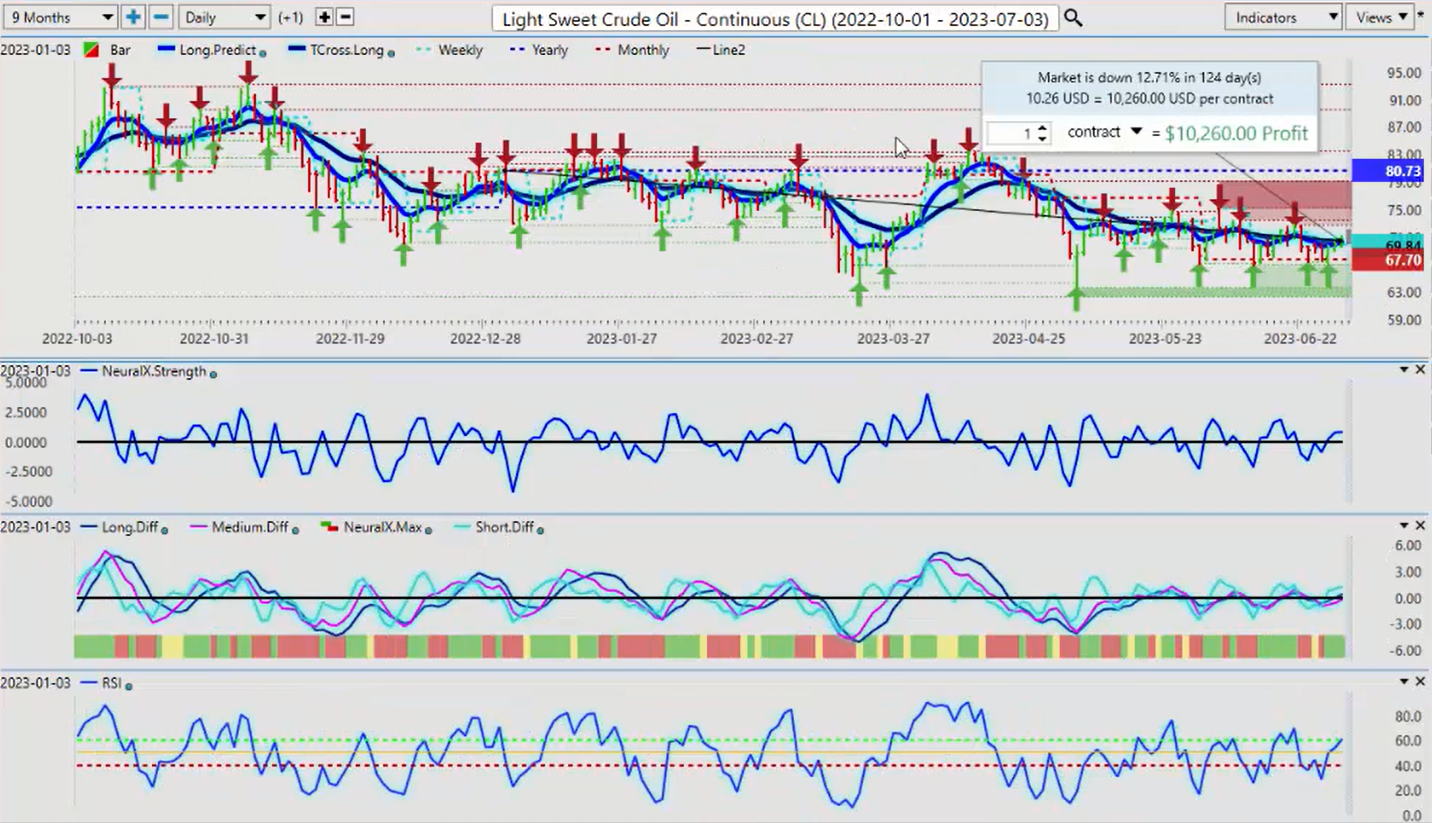Expand the RSI panel options arrow
The width and height of the screenshot is (1432, 823).
[1404, 681]
